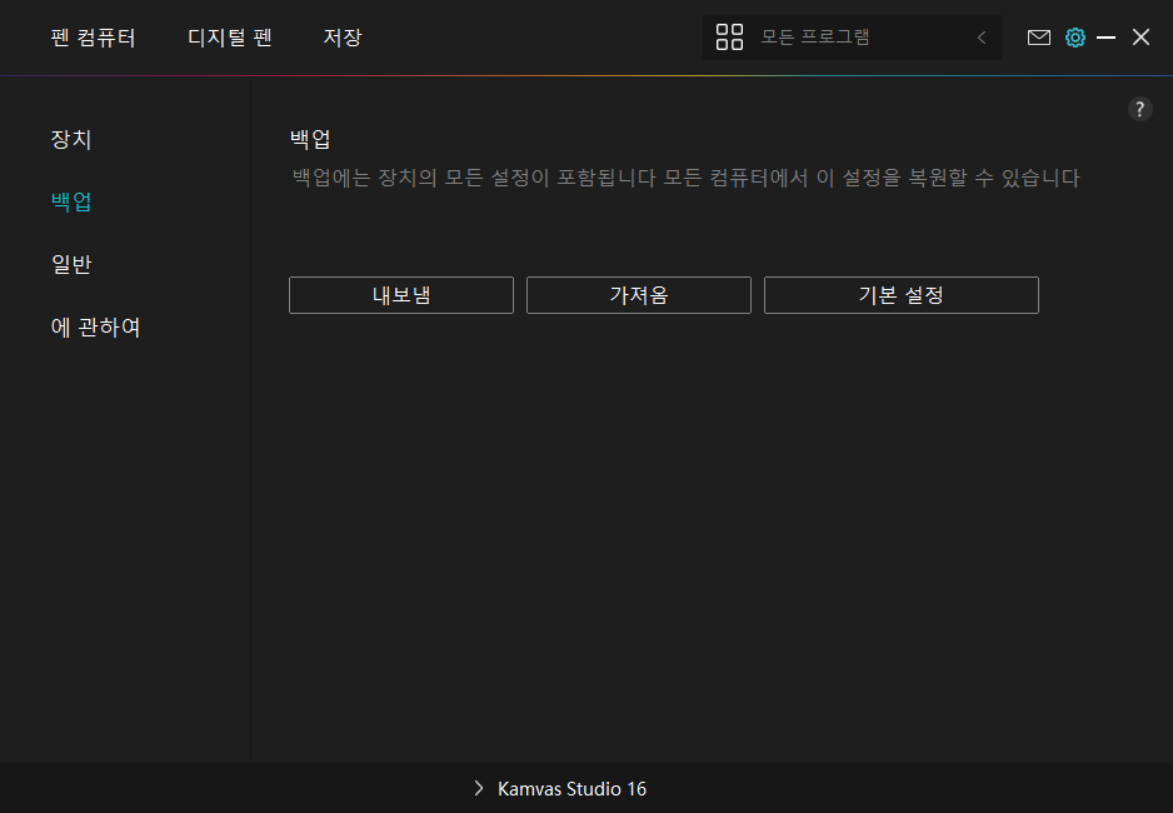Open the 에 관하여 about section

(x=96, y=328)
